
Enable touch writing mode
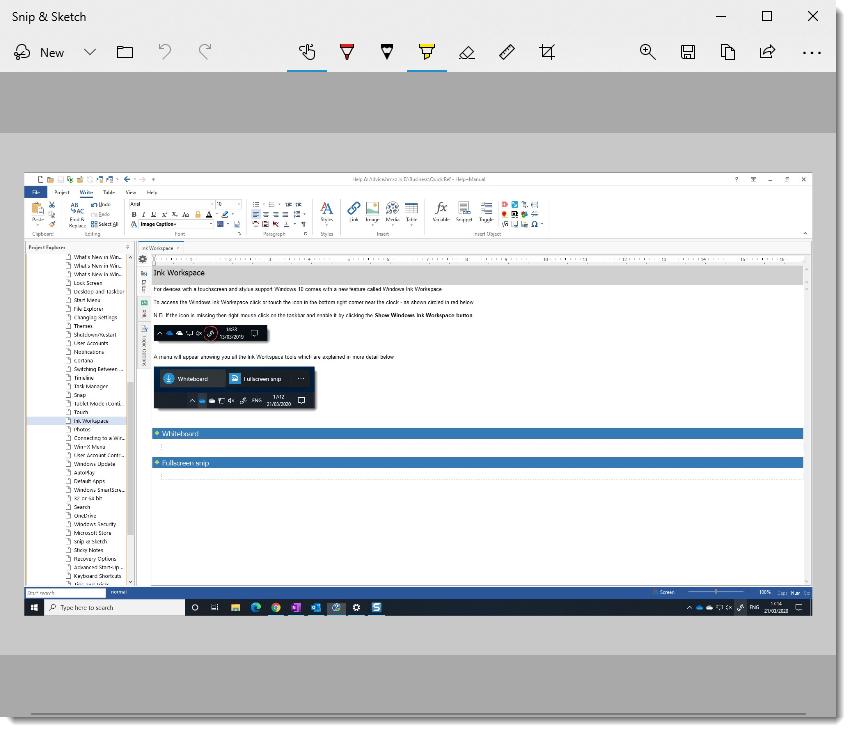point(307,52)
